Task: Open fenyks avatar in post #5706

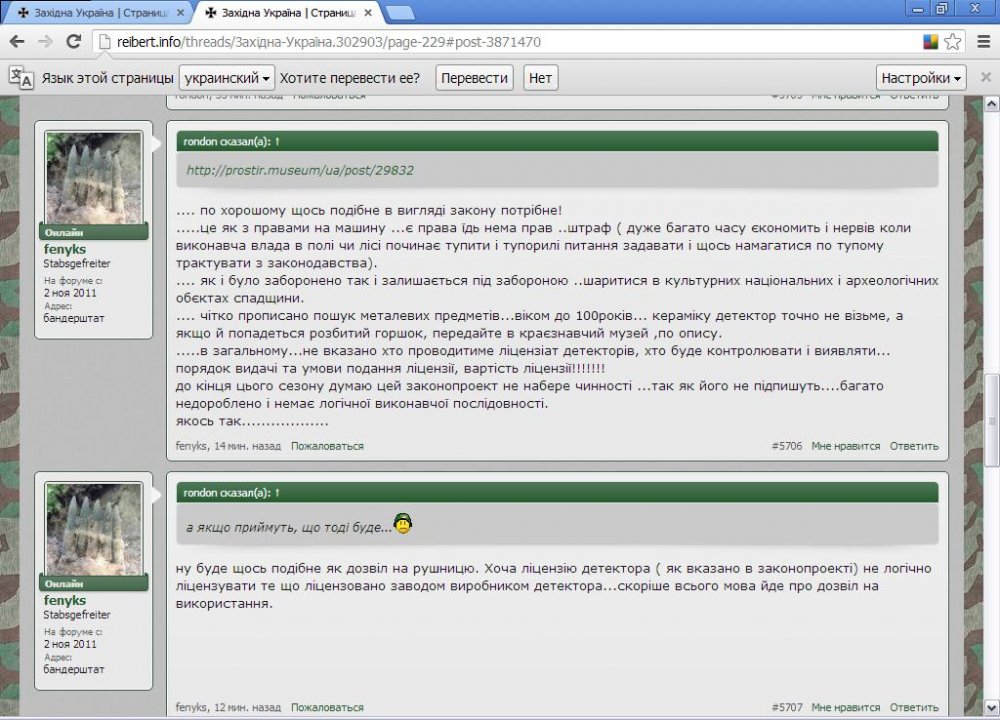Action: (94, 178)
